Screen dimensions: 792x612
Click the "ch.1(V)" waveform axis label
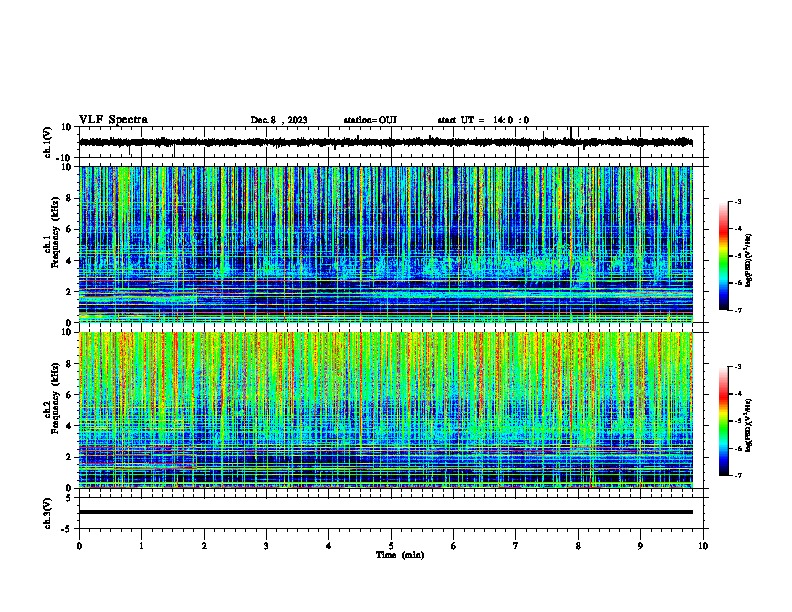[48, 142]
